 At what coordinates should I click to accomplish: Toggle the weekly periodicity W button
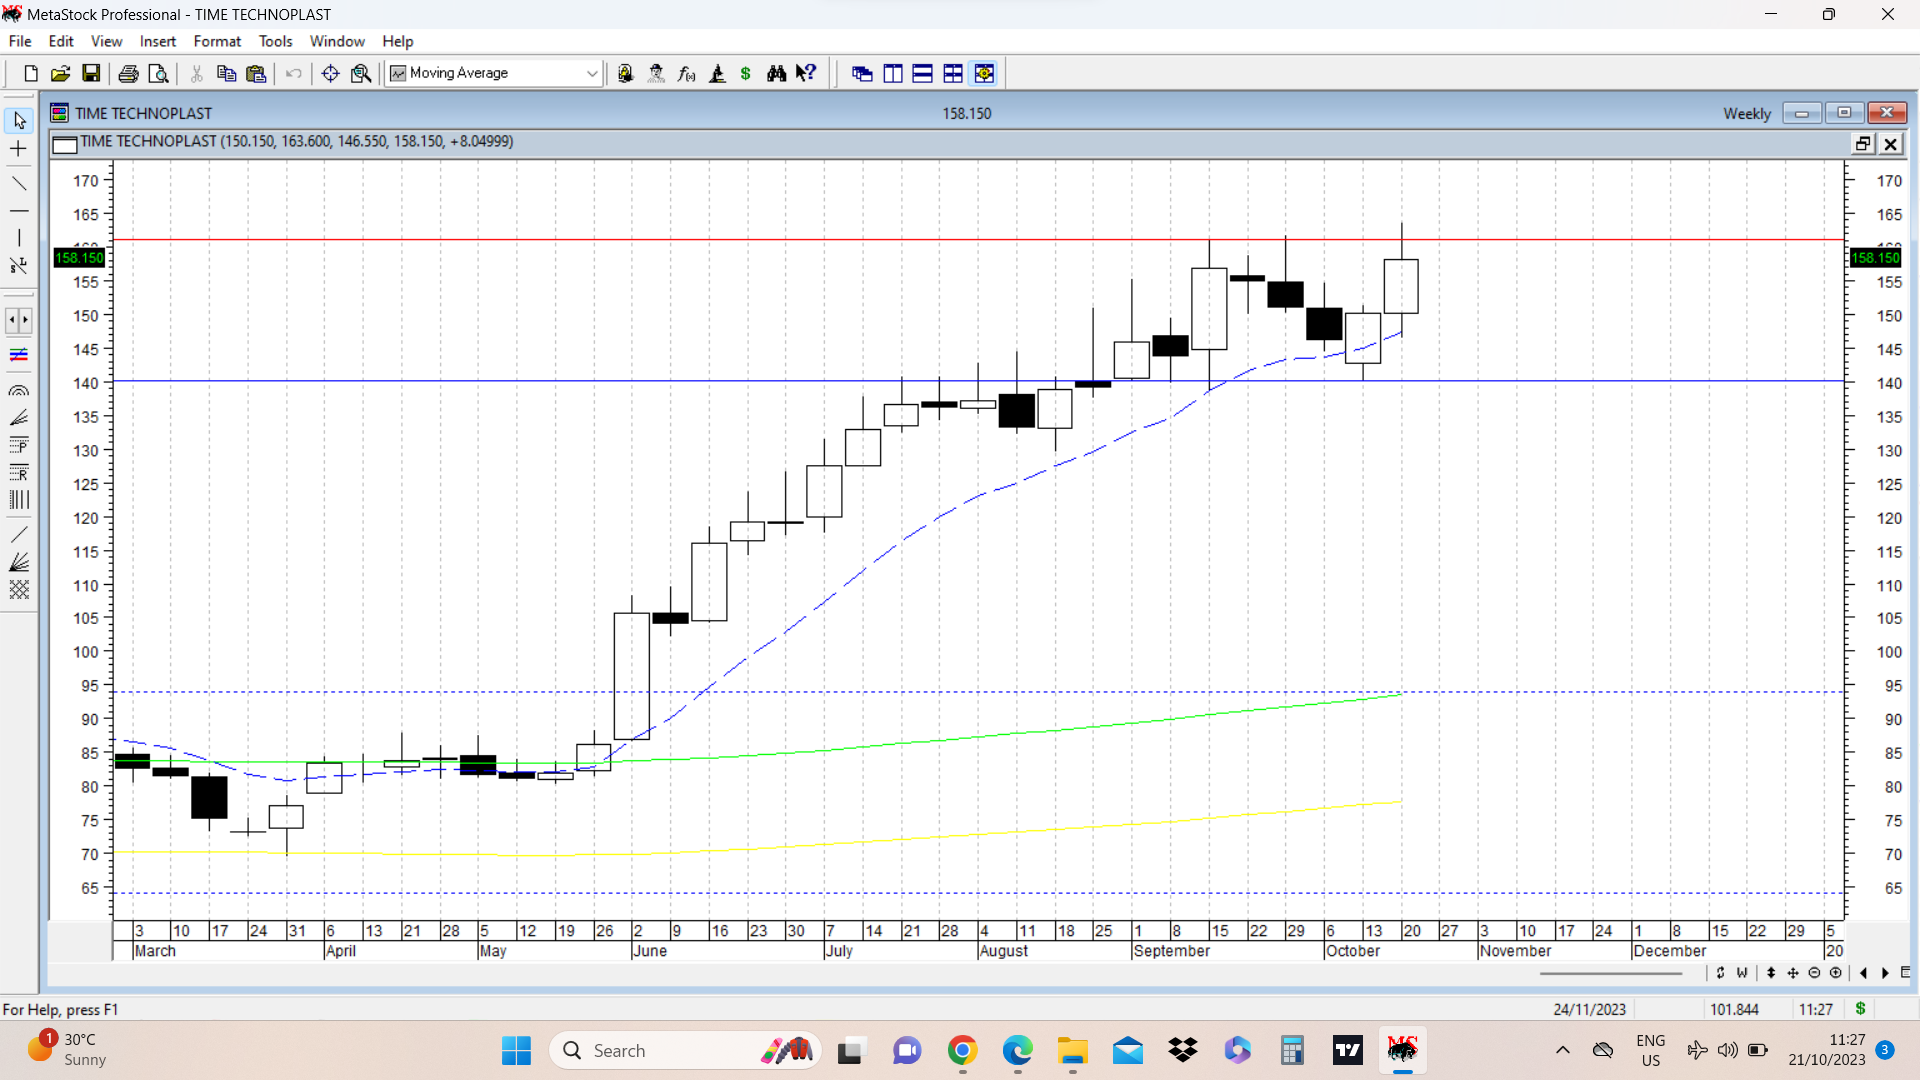pyautogui.click(x=1742, y=973)
